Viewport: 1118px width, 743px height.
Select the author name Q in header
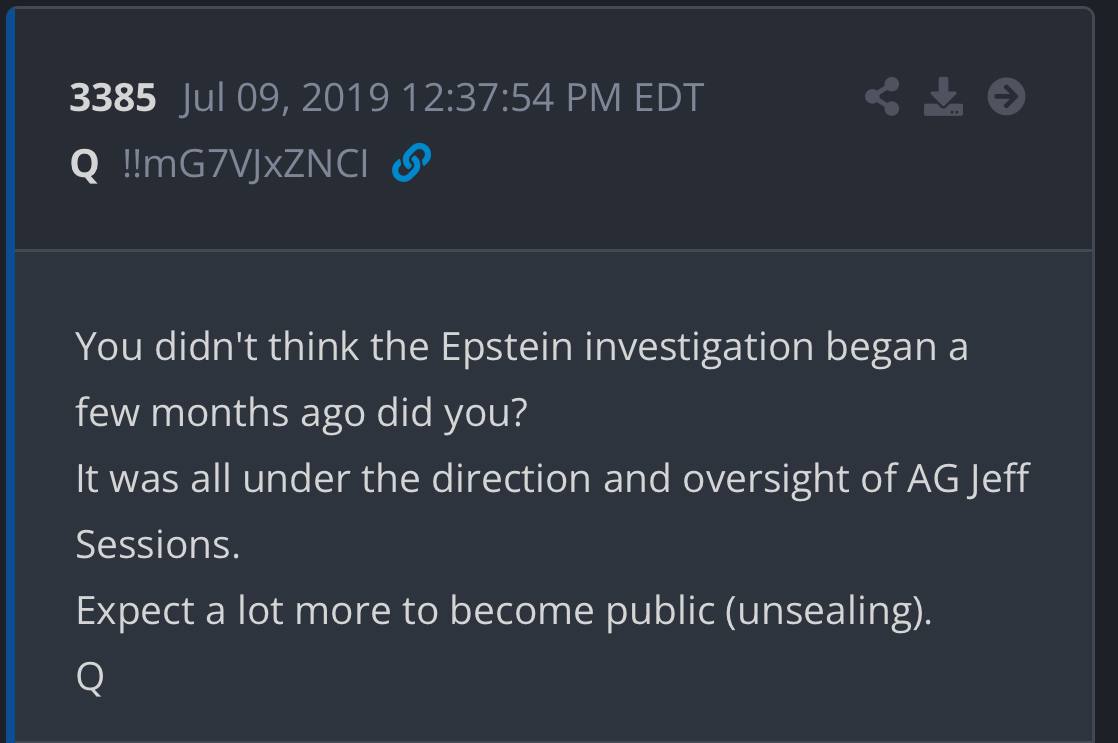coord(85,163)
